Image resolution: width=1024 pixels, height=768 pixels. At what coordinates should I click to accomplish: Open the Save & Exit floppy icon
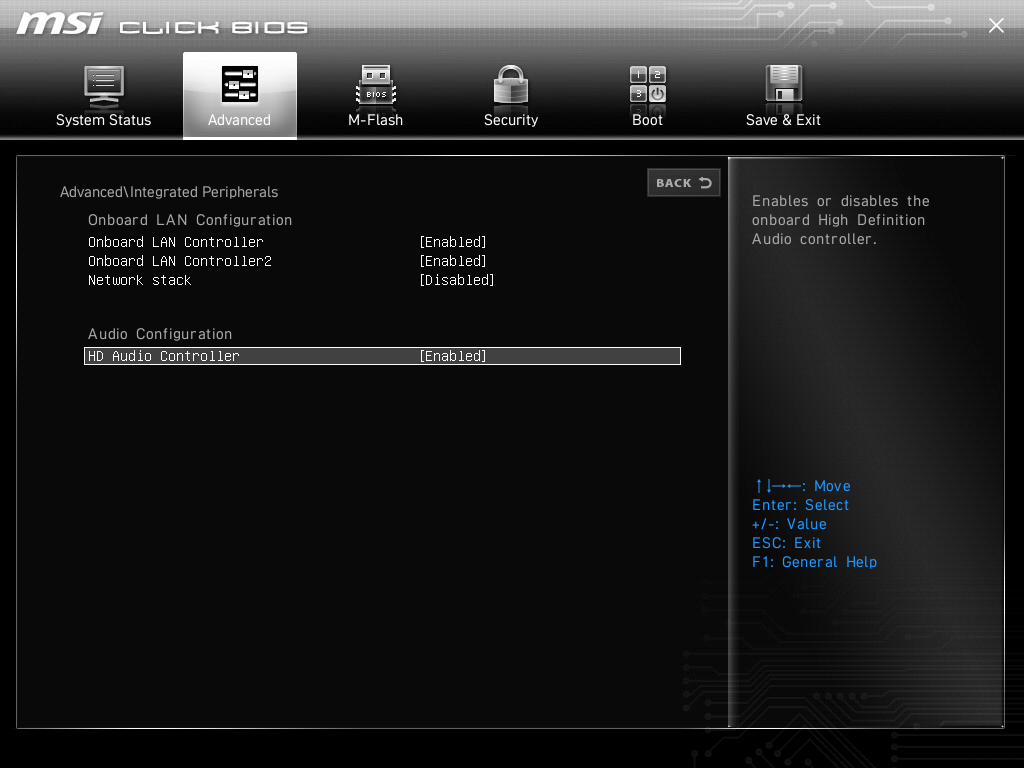tap(783, 84)
